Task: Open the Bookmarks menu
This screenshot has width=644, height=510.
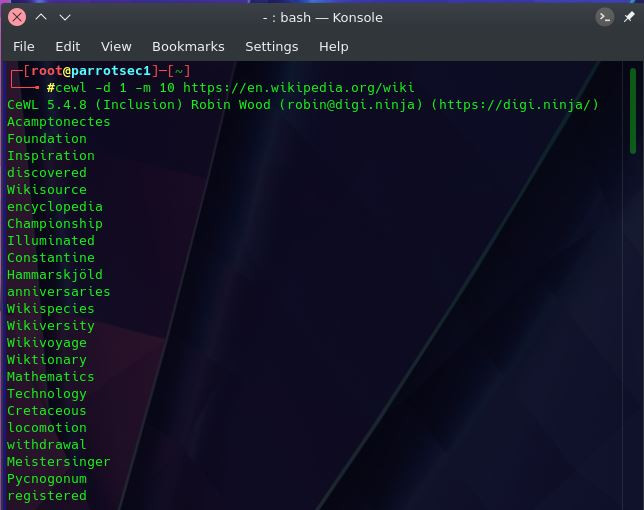Action: [x=188, y=46]
